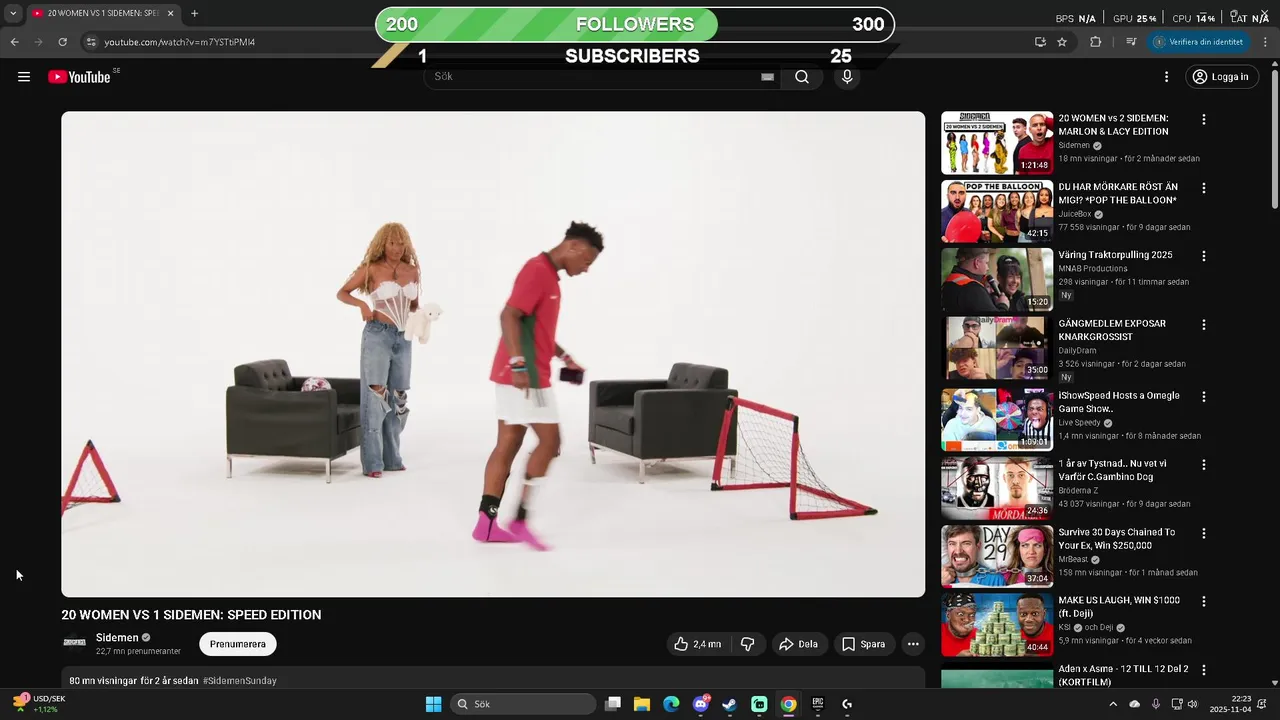The height and width of the screenshot is (720, 1280).
Task: Open Chrome extensions puzzle icon
Action: 1096,42
